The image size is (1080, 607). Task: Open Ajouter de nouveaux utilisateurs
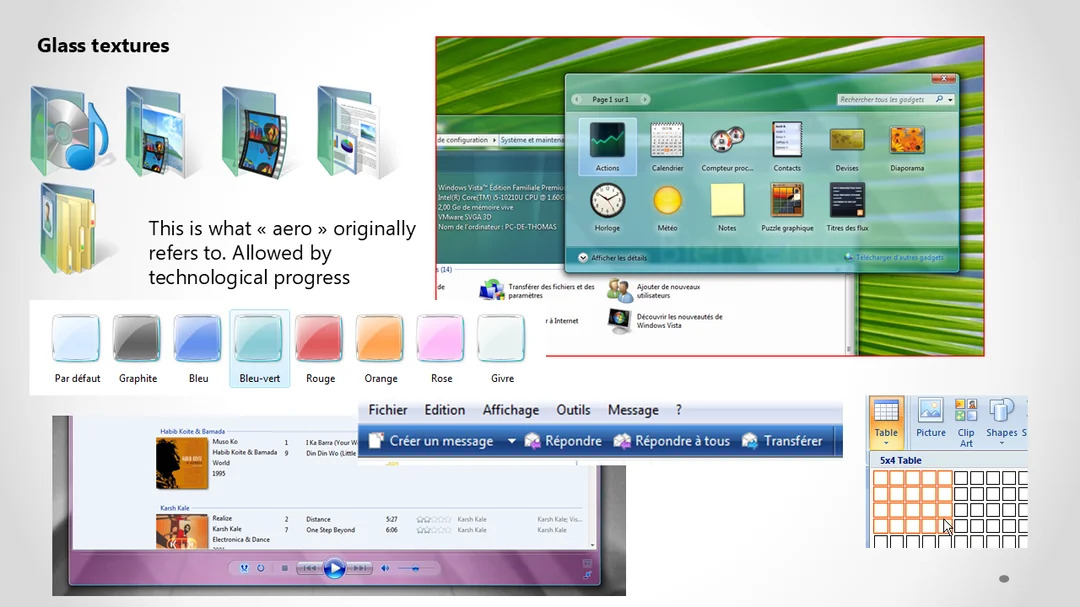(x=654, y=291)
